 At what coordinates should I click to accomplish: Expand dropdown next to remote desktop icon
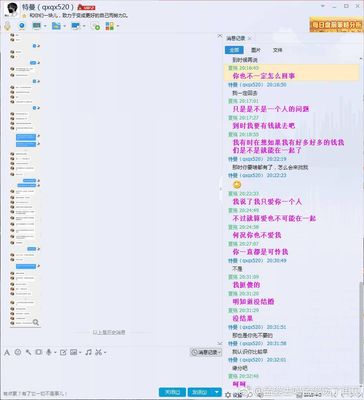[84, 26]
